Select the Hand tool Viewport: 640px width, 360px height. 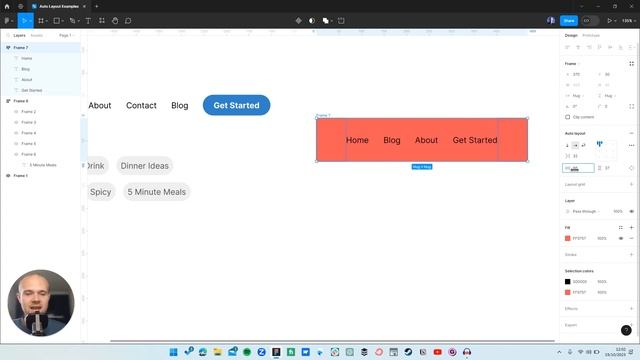(115, 20)
